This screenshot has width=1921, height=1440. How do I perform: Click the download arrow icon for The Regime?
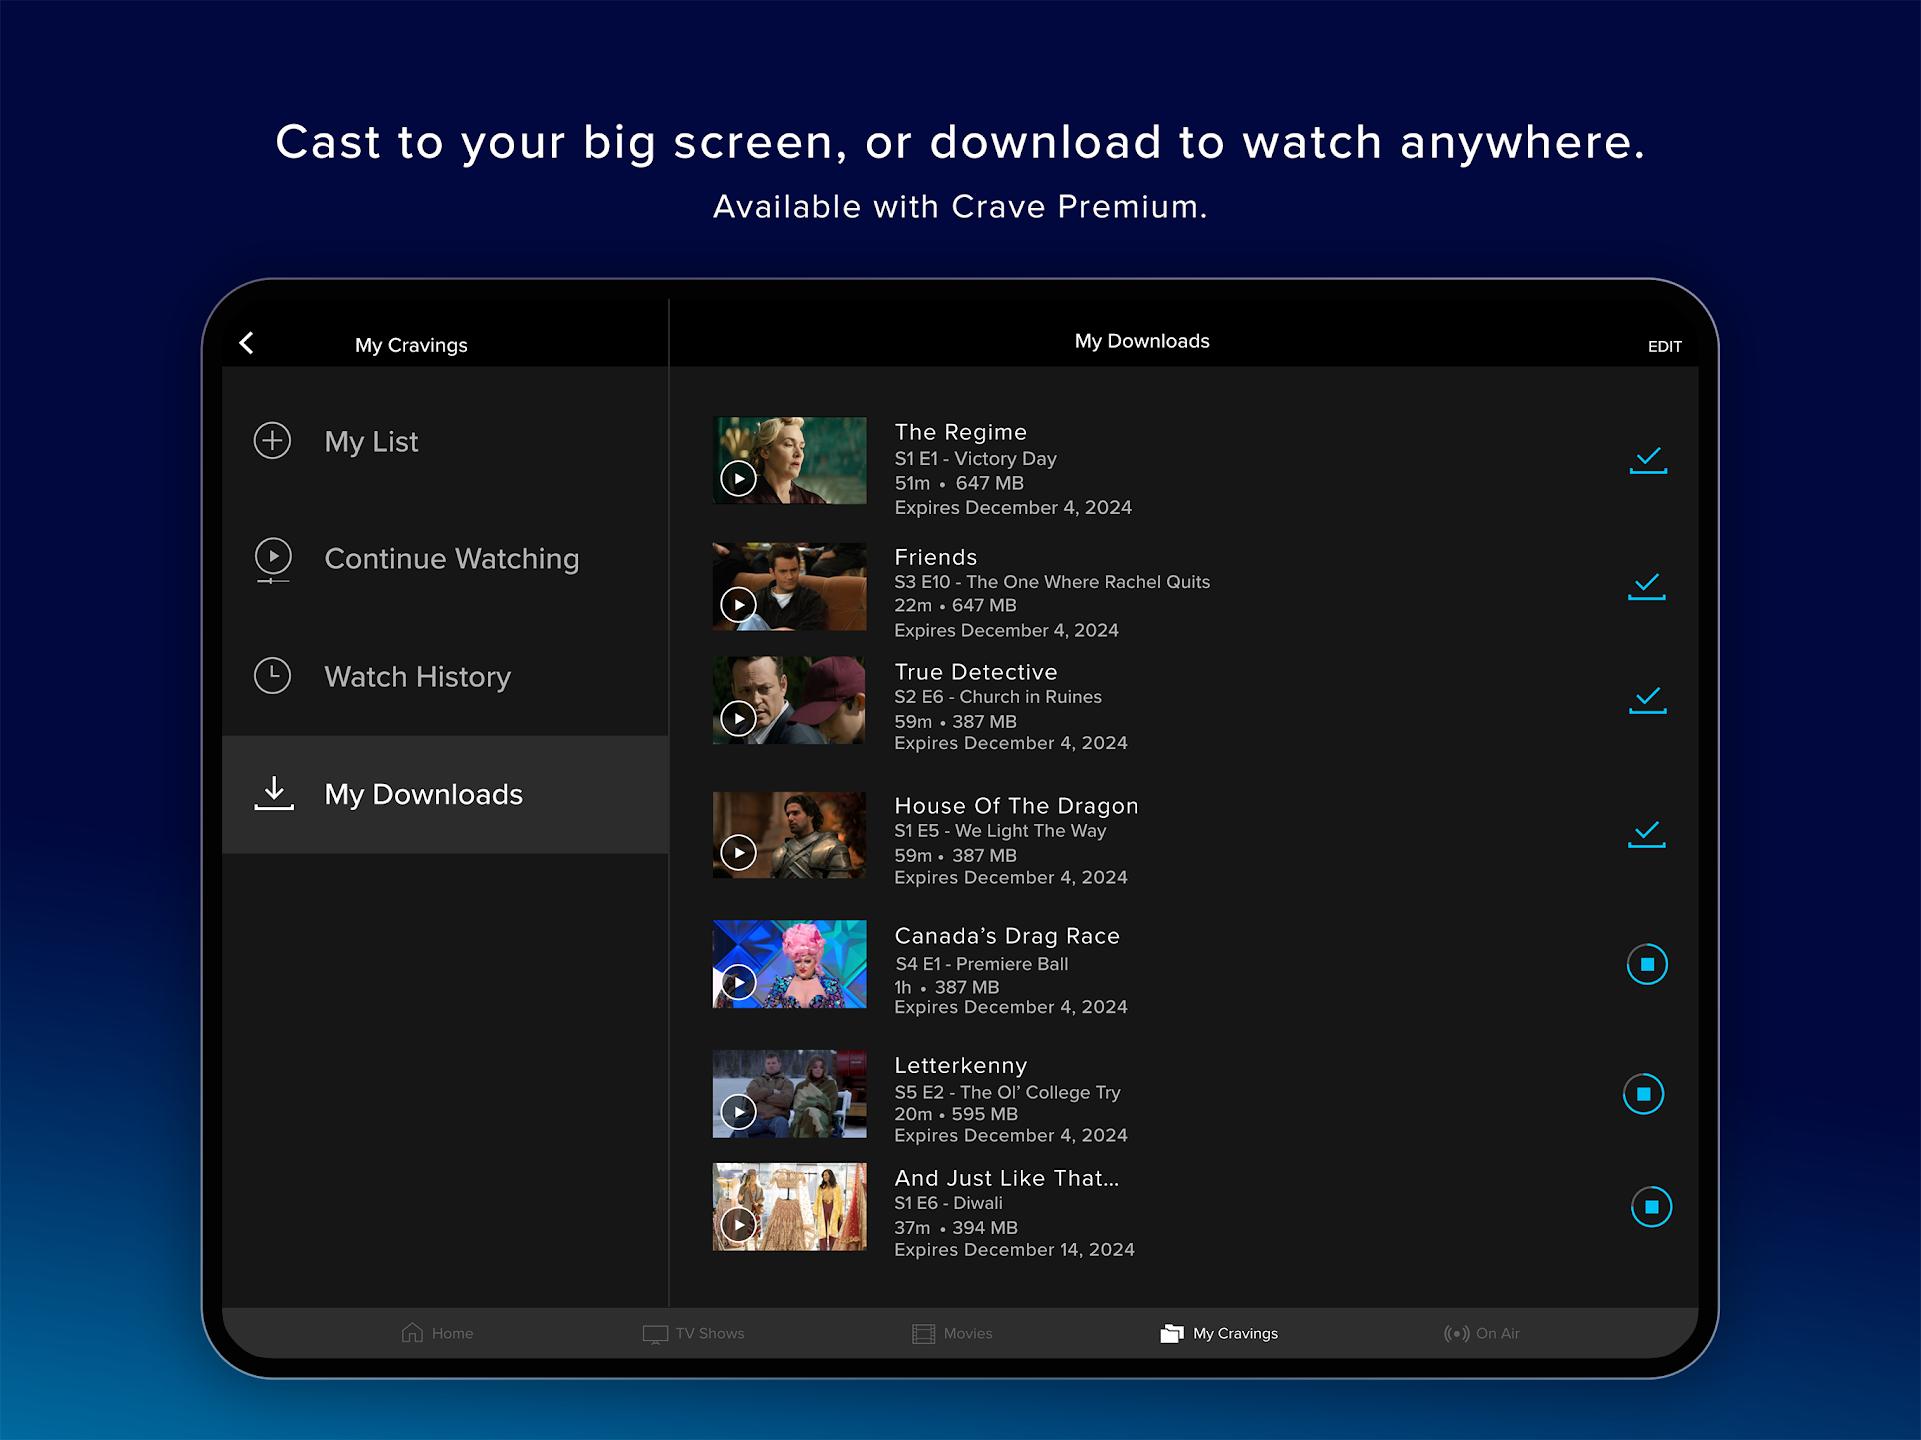coord(1647,461)
